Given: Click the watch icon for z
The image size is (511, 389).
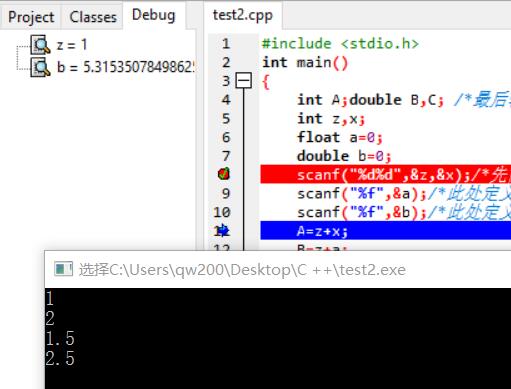Looking at the screenshot, I should pyautogui.click(x=40, y=45).
